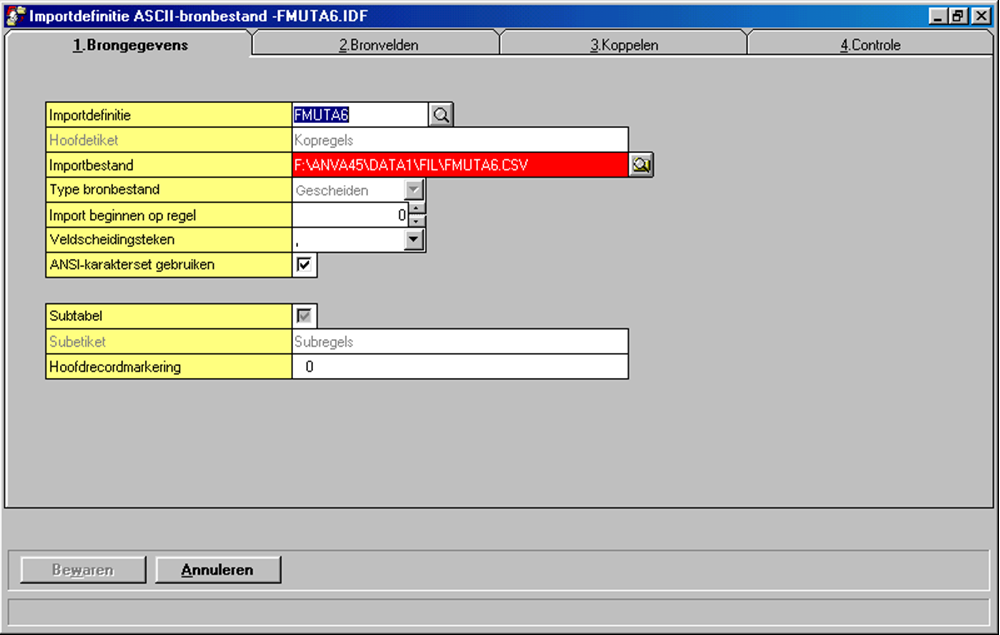Decrease the Import beginnen op regel value
The width and height of the screenshot is (1000, 635).
pos(417,221)
